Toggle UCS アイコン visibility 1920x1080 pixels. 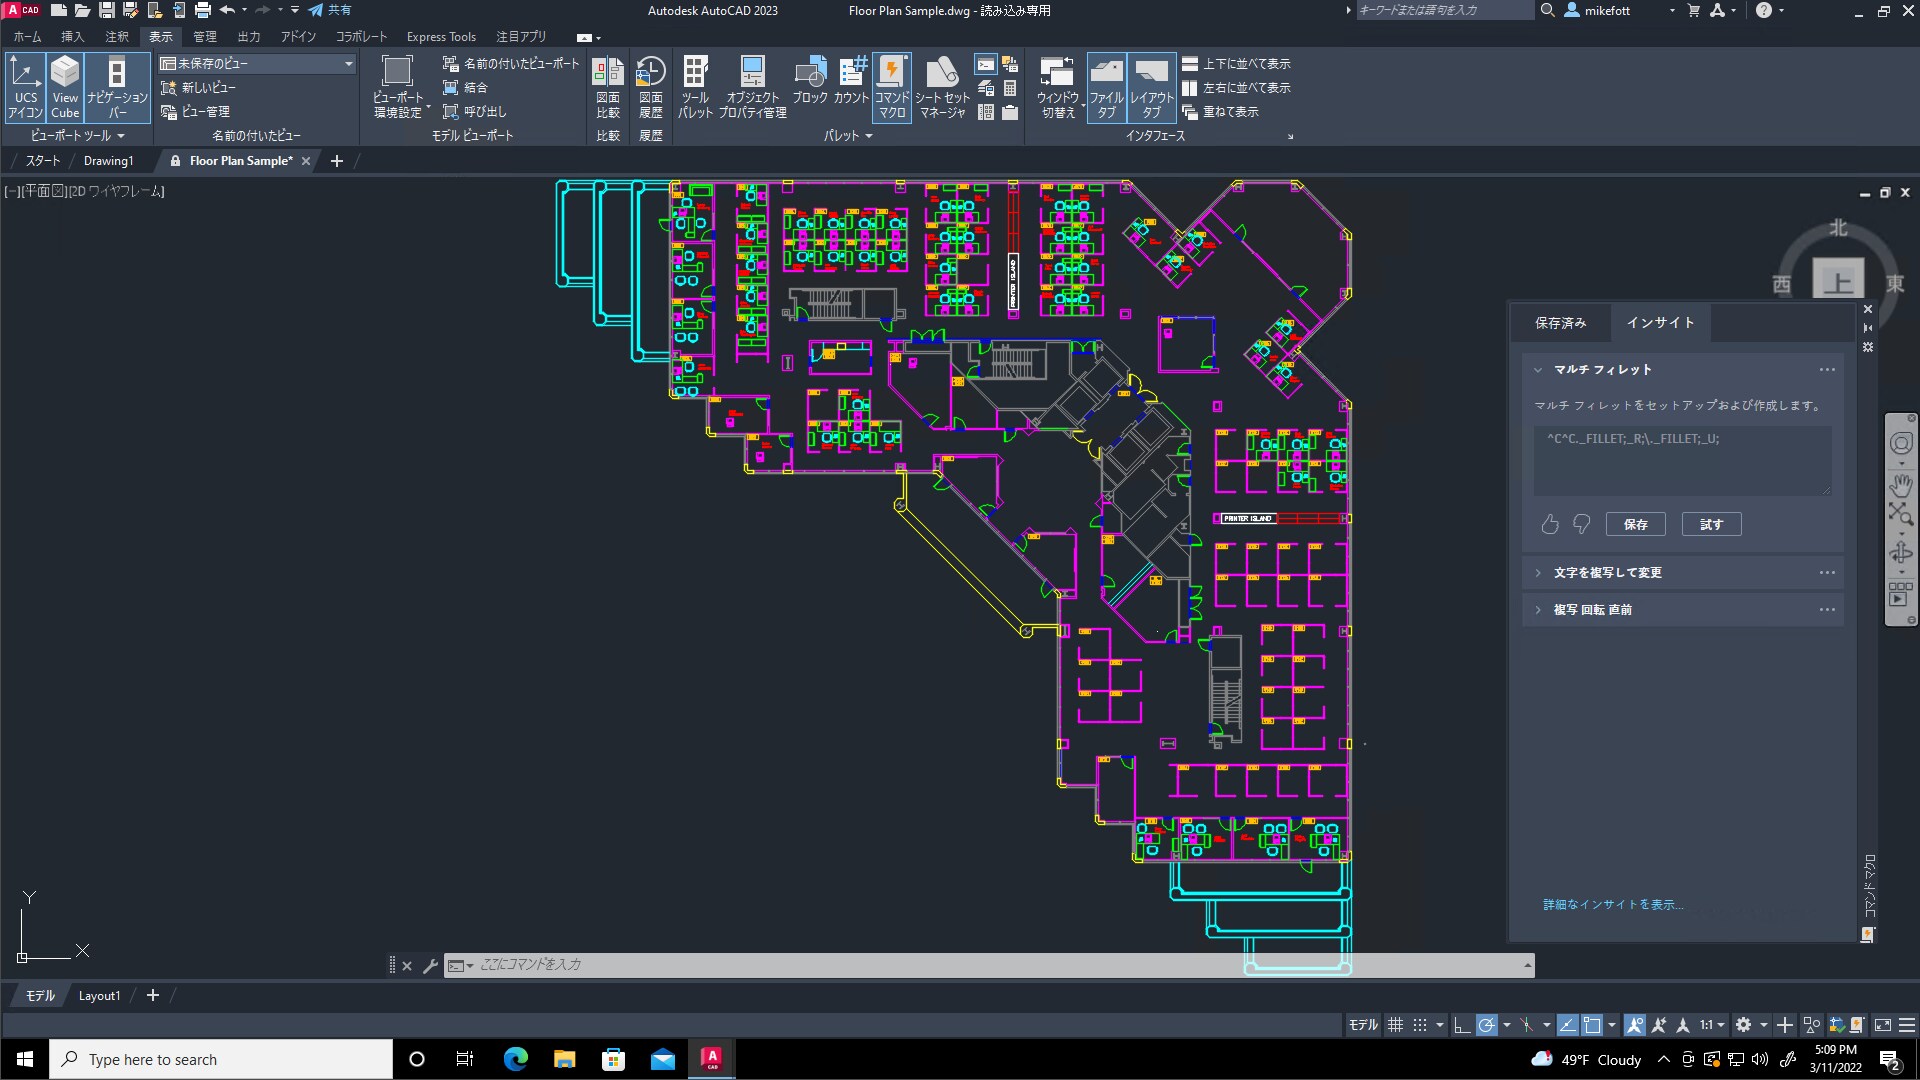click(25, 85)
